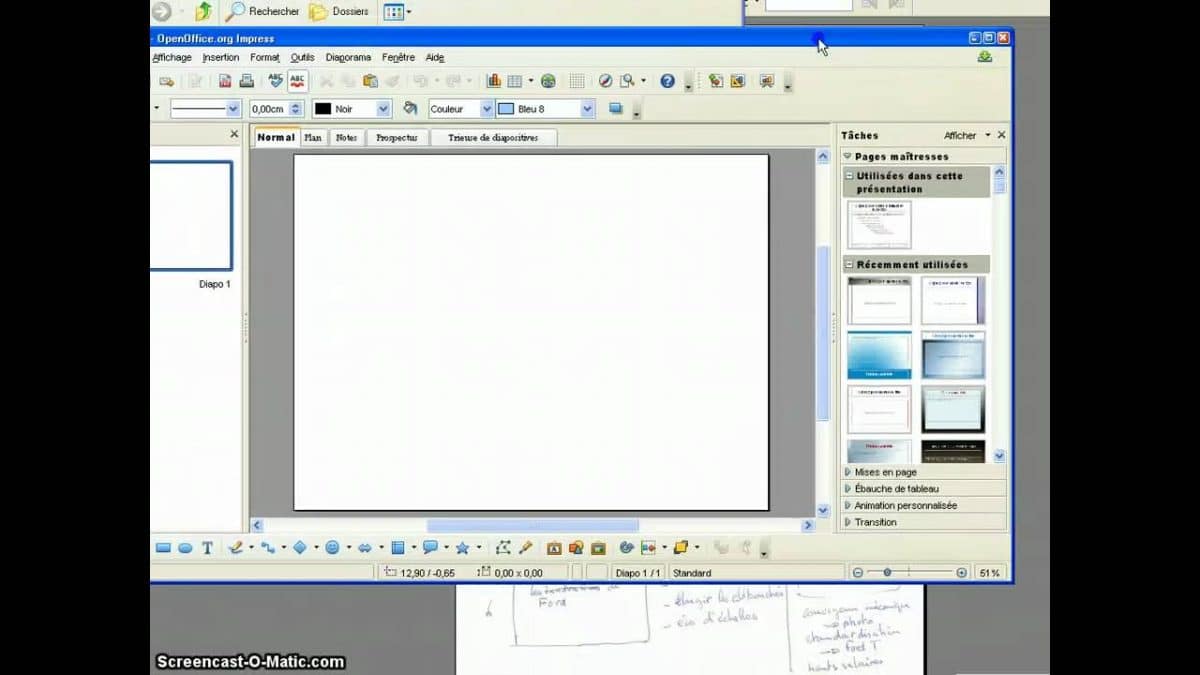Toggle AutoSpellcheck ABC button
The image size is (1200, 675).
click(297, 81)
